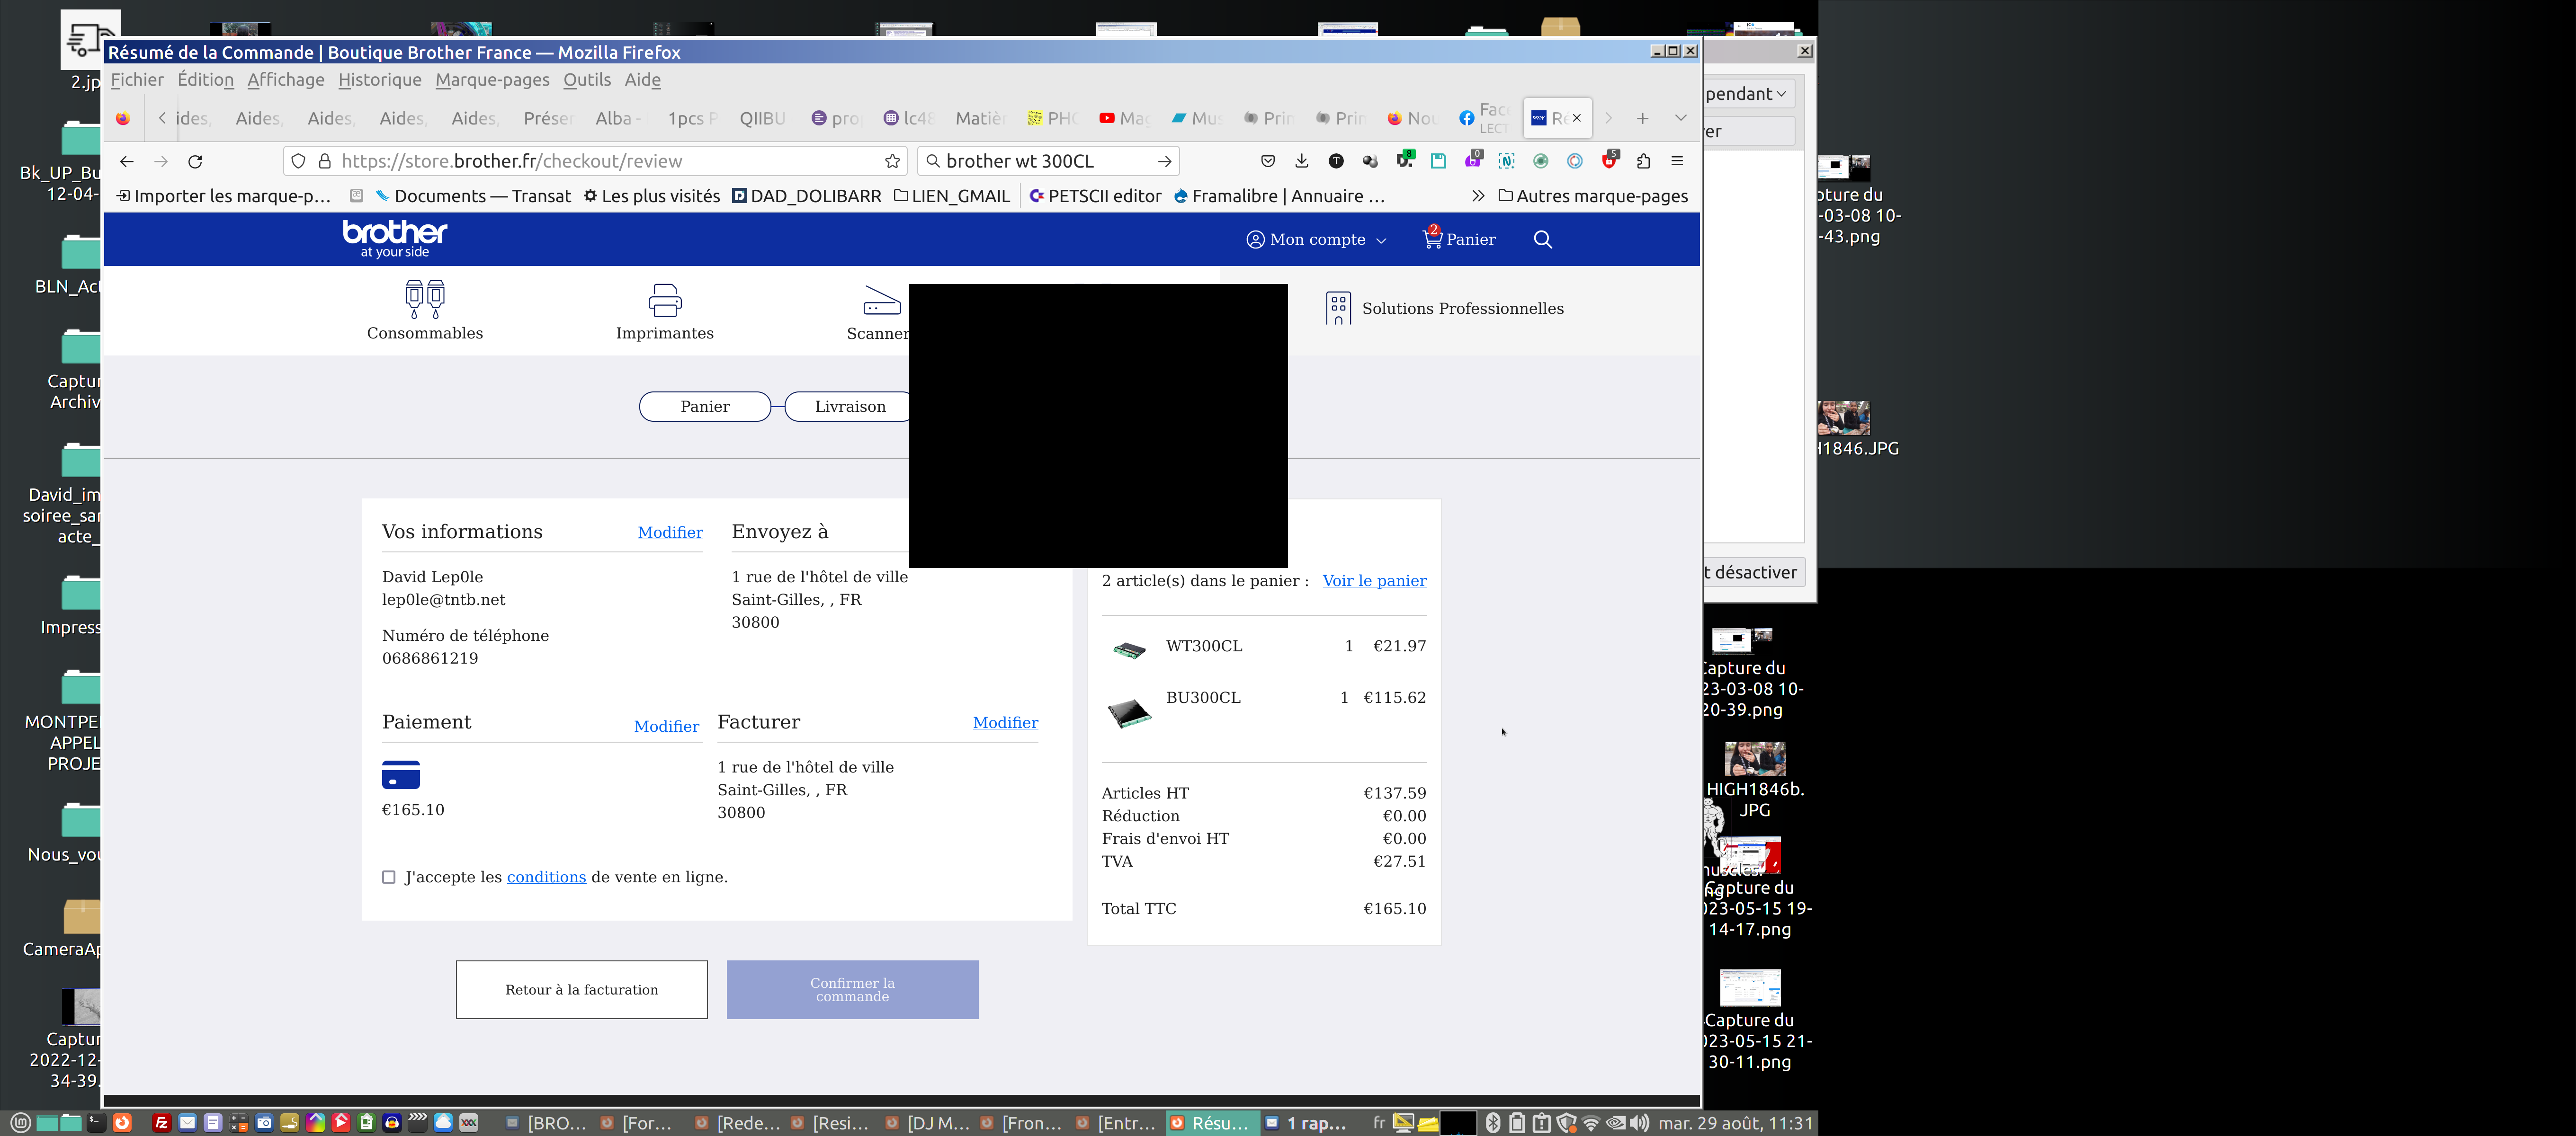2576x1136 pixels.
Task: Accept the online sales conditions checkbox
Action: click(x=389, y=877)
